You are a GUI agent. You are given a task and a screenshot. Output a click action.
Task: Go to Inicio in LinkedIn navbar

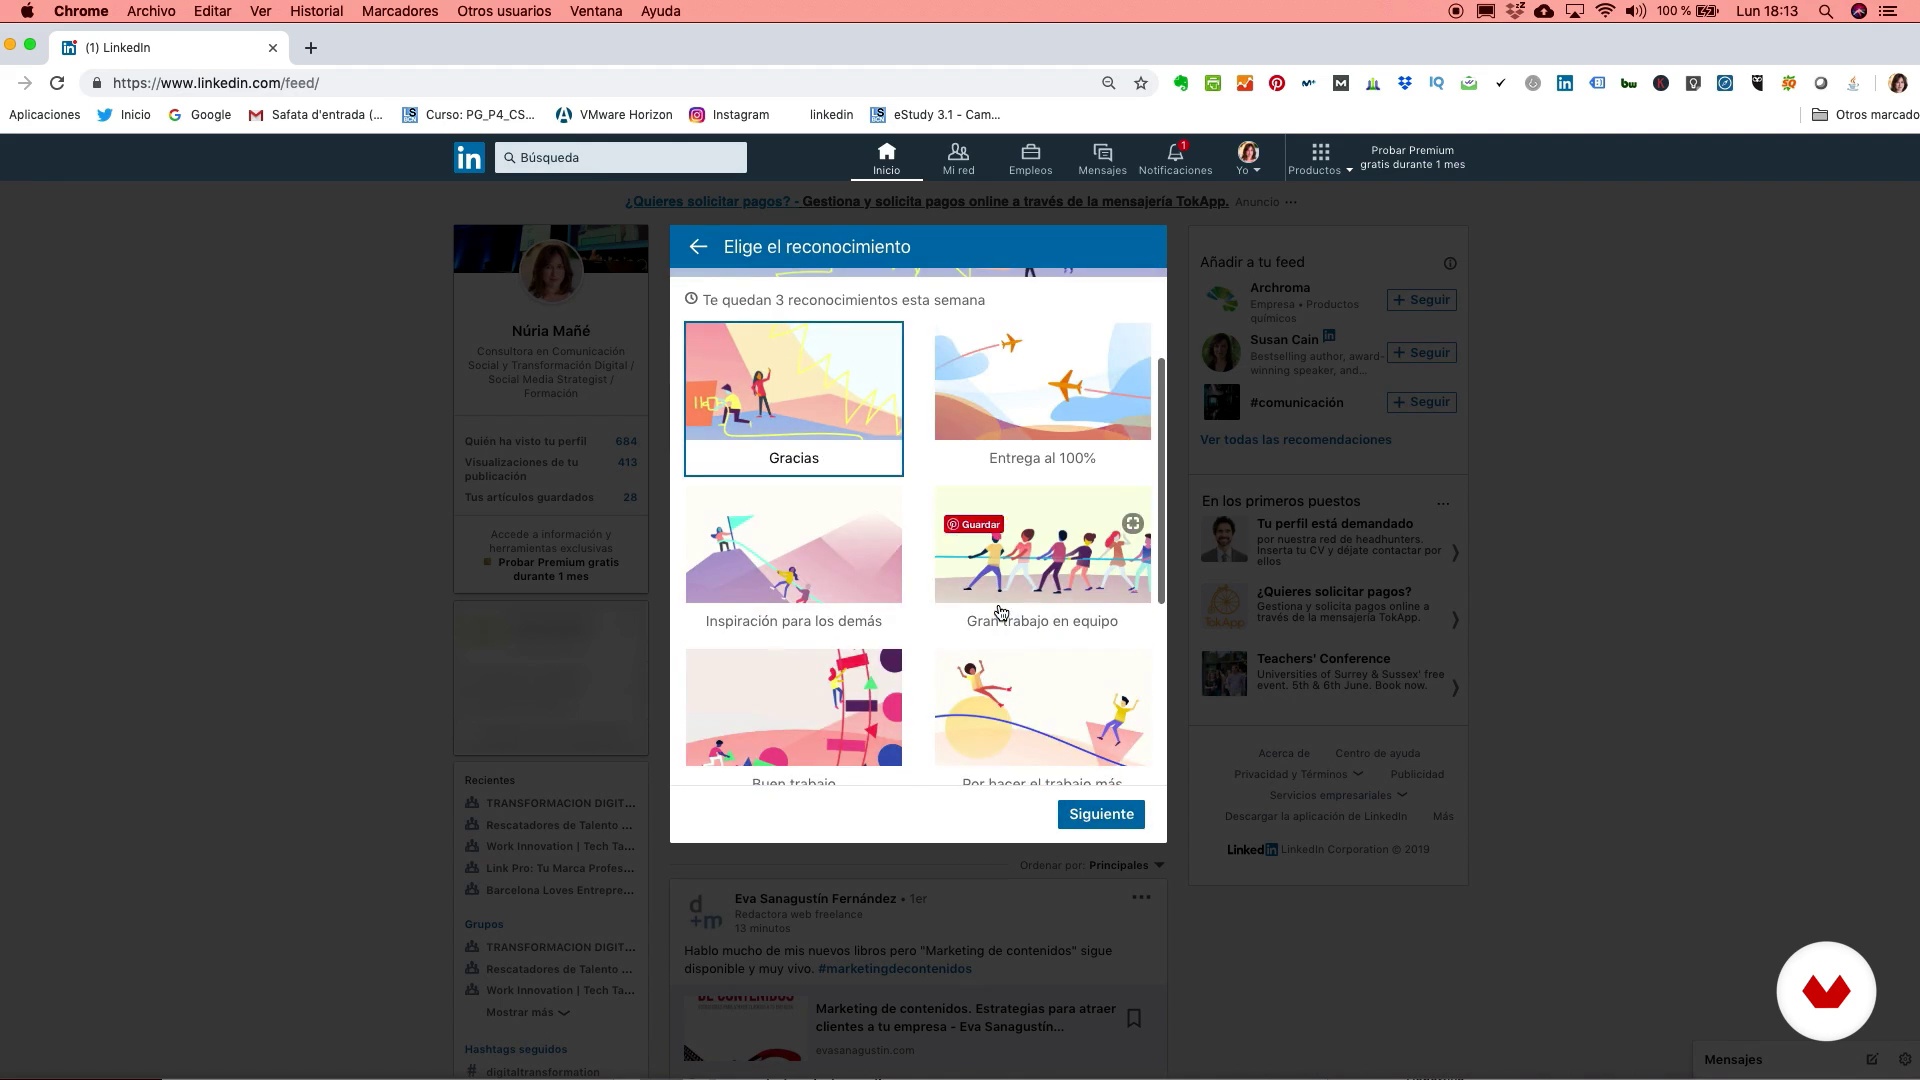886,158
